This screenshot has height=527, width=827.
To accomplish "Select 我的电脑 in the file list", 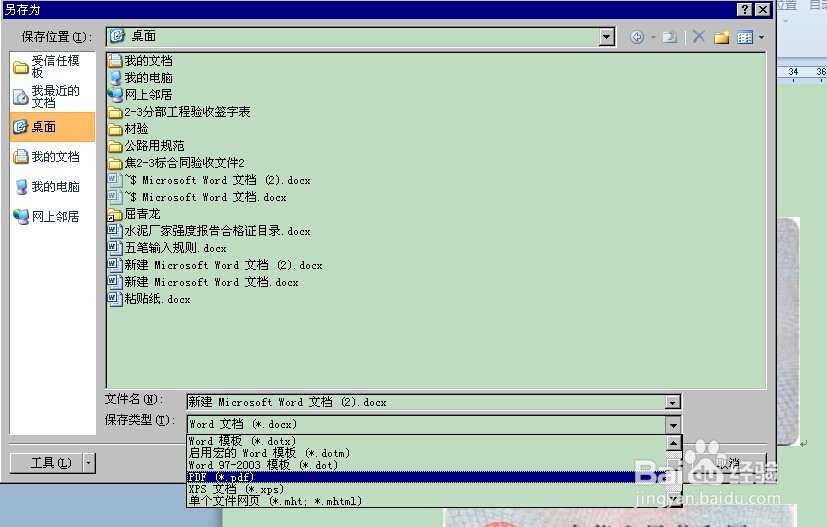I will pyautogui.click(x=141, y=78).
